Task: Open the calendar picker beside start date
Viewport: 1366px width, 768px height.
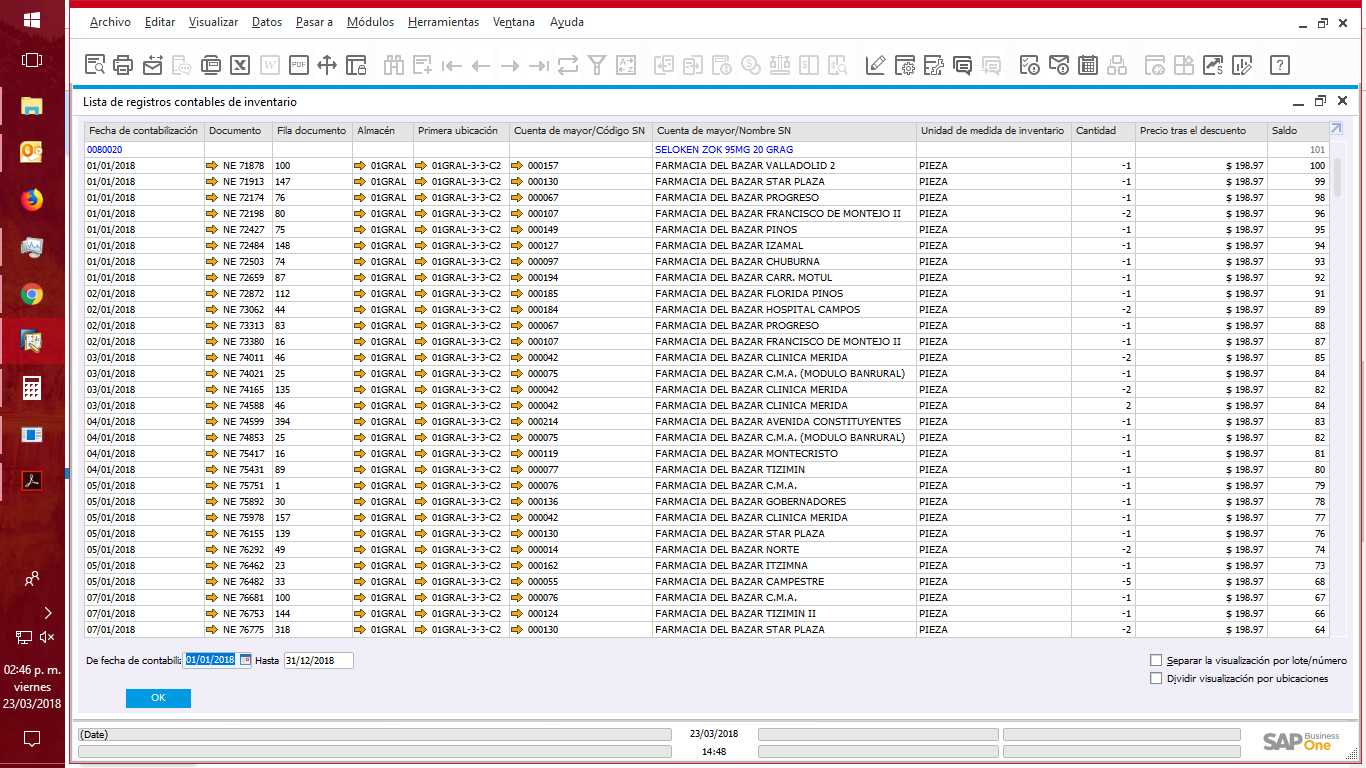Action: click(245, 661)
